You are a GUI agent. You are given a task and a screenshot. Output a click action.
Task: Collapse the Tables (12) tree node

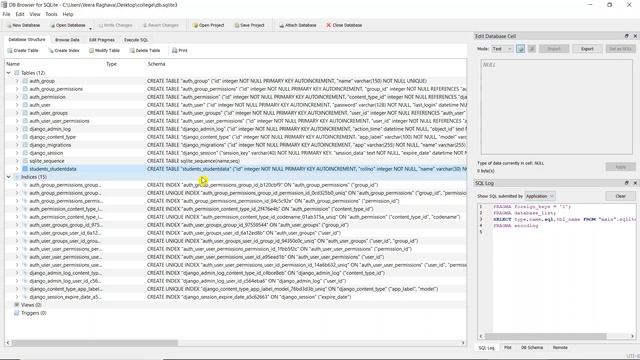pyautogui.click(x=9, y=73)
